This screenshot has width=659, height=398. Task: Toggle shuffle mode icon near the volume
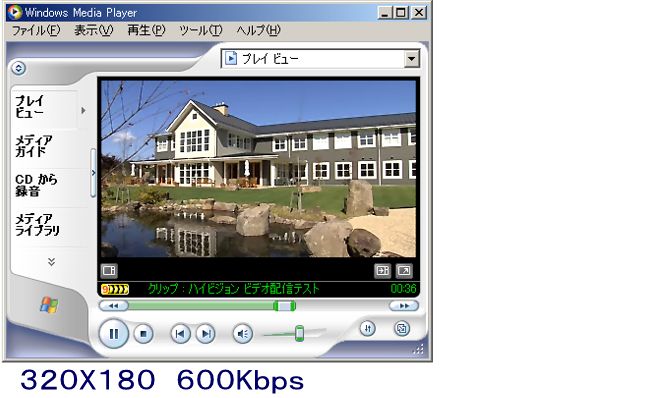pyautogui.click(x=368, y=328)
